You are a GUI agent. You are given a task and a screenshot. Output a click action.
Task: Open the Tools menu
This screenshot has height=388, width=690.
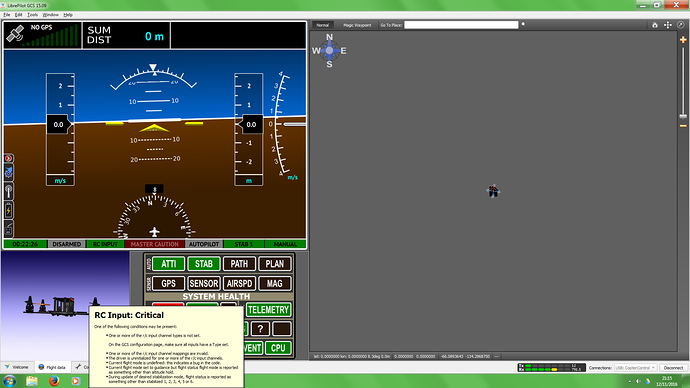point(33,15)
